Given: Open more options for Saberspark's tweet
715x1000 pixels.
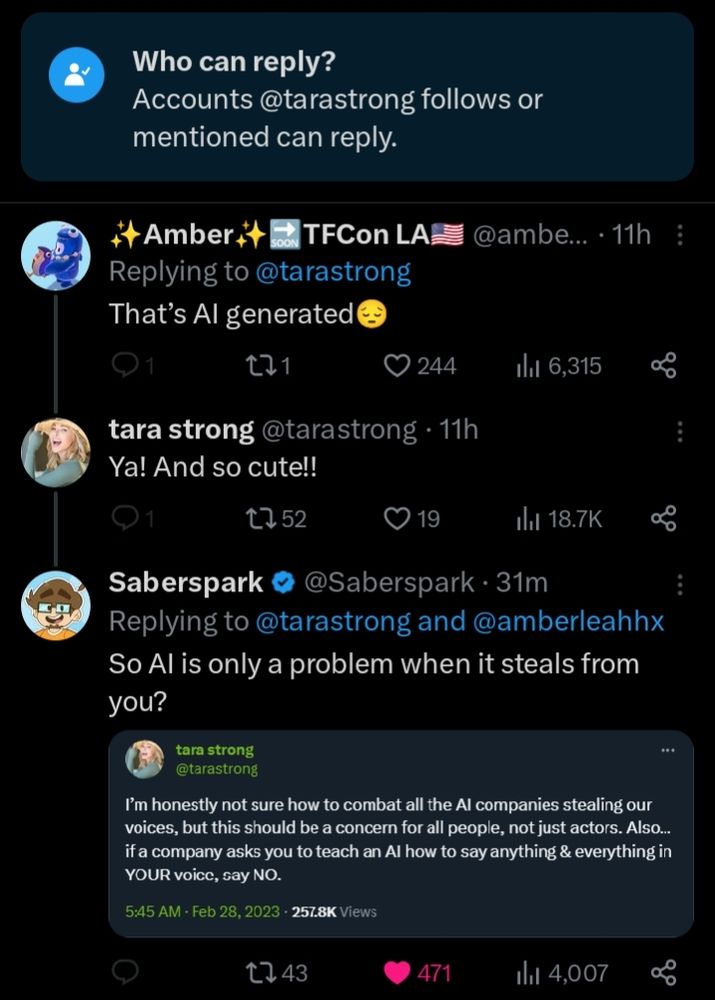Looking at the screenshot, I should coord(680,583).
